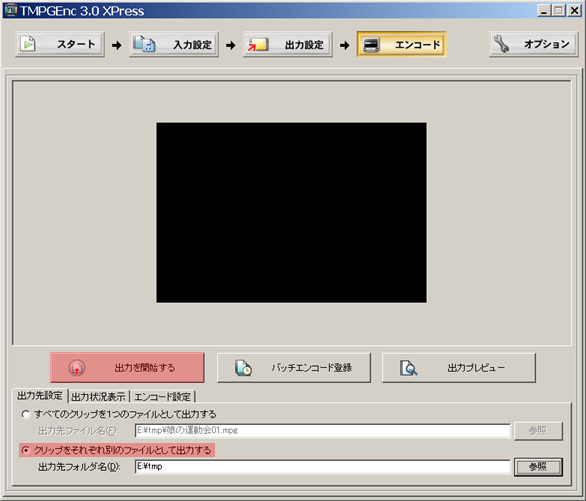Select the エンコード step button
Screen dimensions: 586x501
tap(402, 44)
